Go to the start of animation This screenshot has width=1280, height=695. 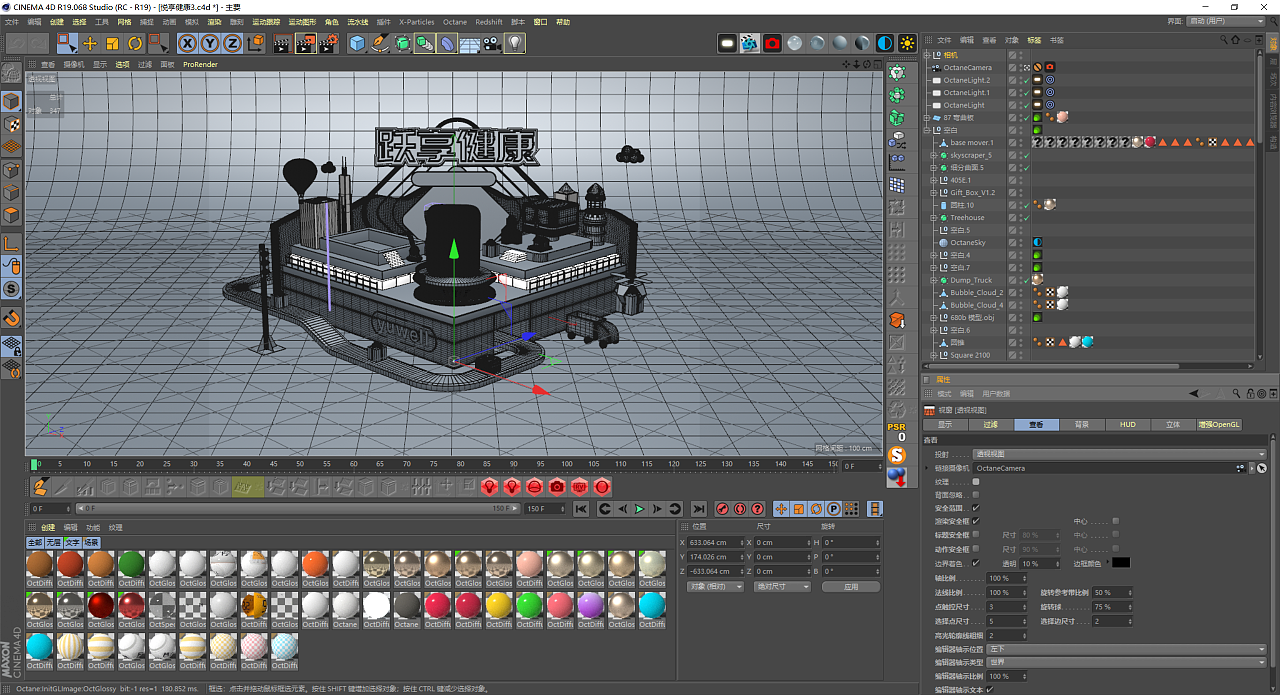pos(581,509)
